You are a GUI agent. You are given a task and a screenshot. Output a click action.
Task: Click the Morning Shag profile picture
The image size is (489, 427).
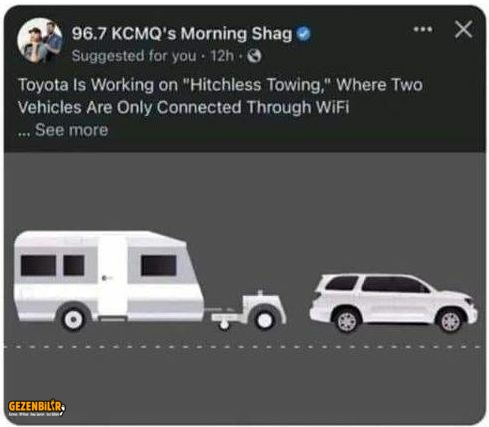pos(40,41)
